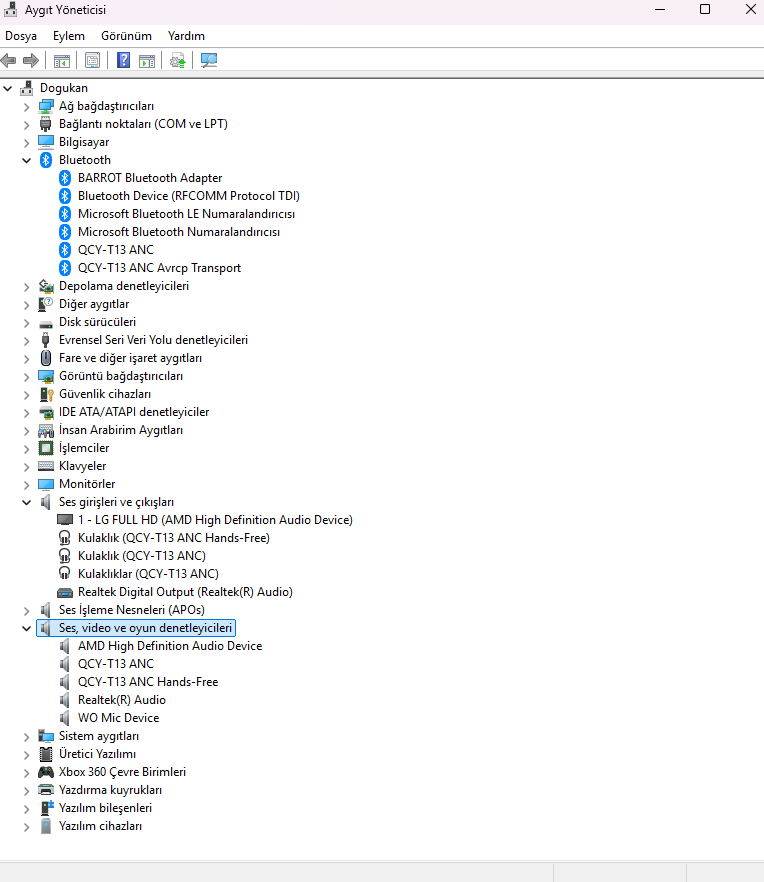This screenshot has width=764, height=882.
Task: Click Ses İşleme Nesneleri (APOs) speaker icon
Action: (x=46, y=610)
